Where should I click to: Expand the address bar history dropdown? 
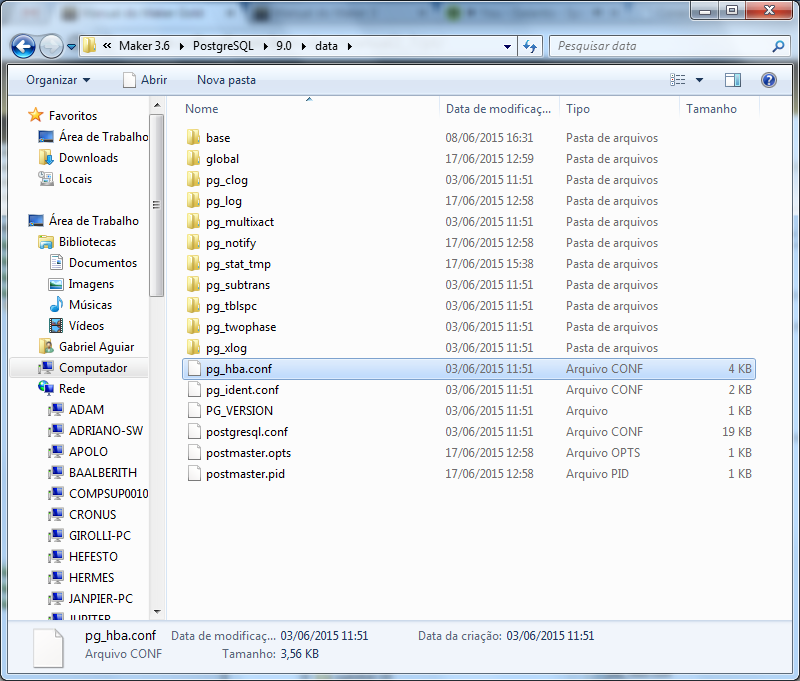tap(507, 46)
